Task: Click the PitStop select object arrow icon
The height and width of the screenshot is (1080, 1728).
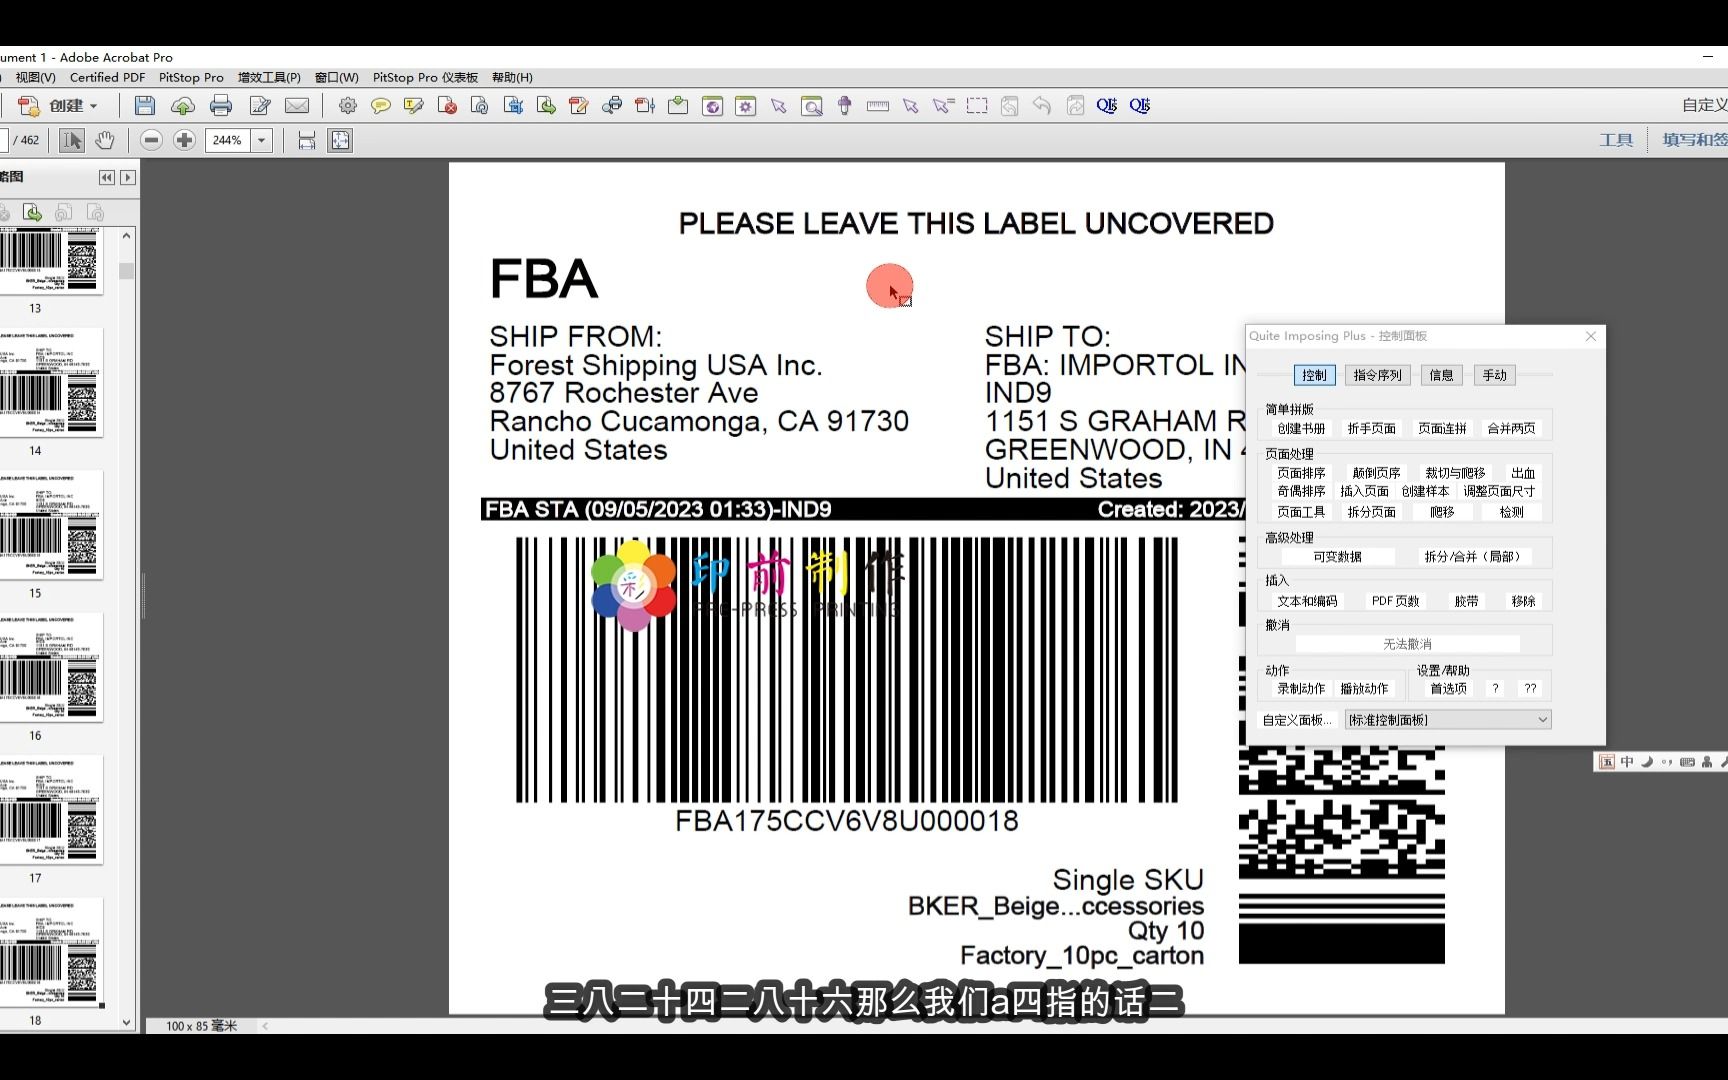Action: point(779,106)
